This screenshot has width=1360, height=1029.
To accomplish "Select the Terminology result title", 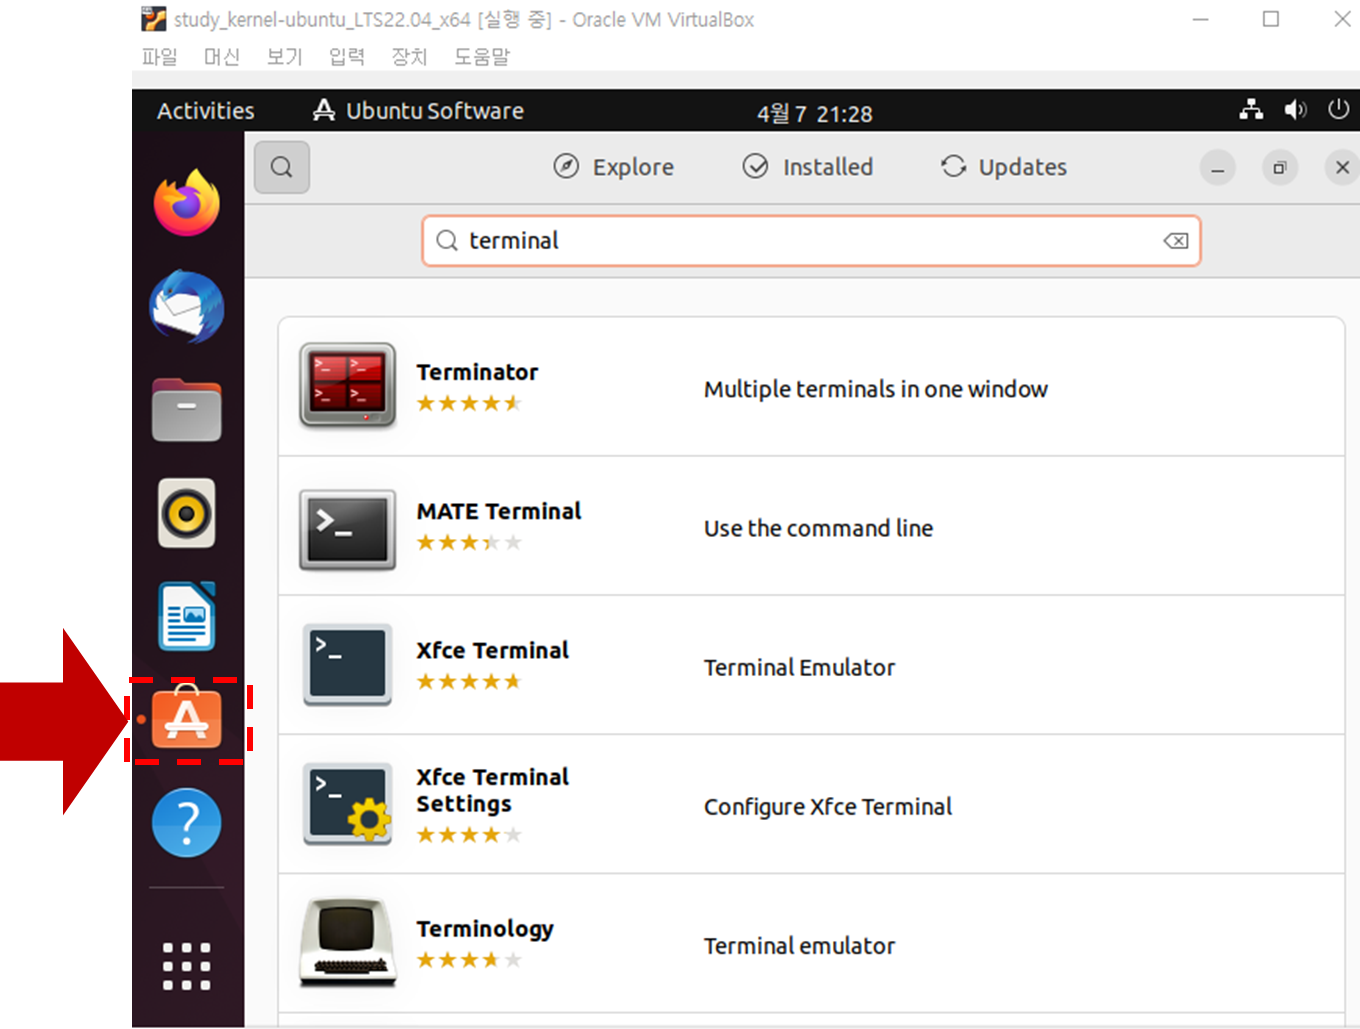I will 485,929.
